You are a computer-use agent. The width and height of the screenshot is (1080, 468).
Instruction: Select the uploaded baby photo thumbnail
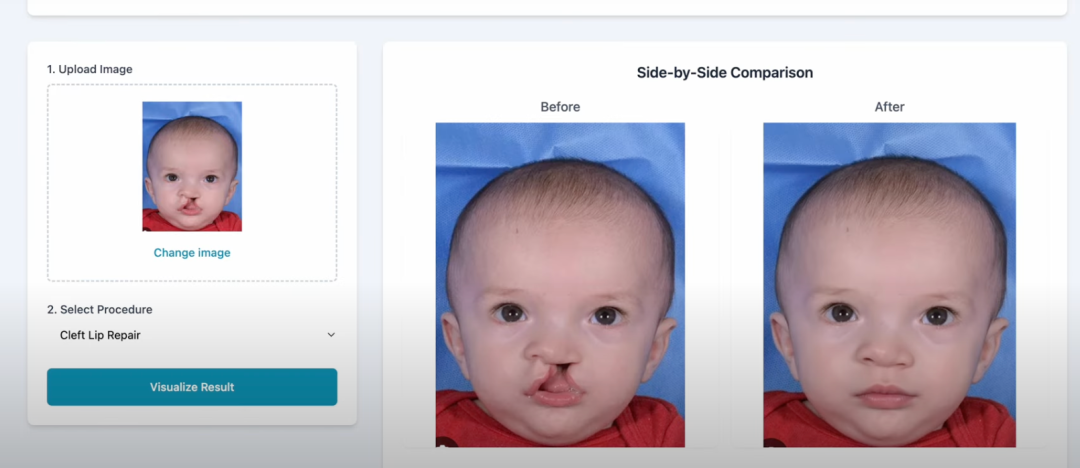tap(191, 166)
